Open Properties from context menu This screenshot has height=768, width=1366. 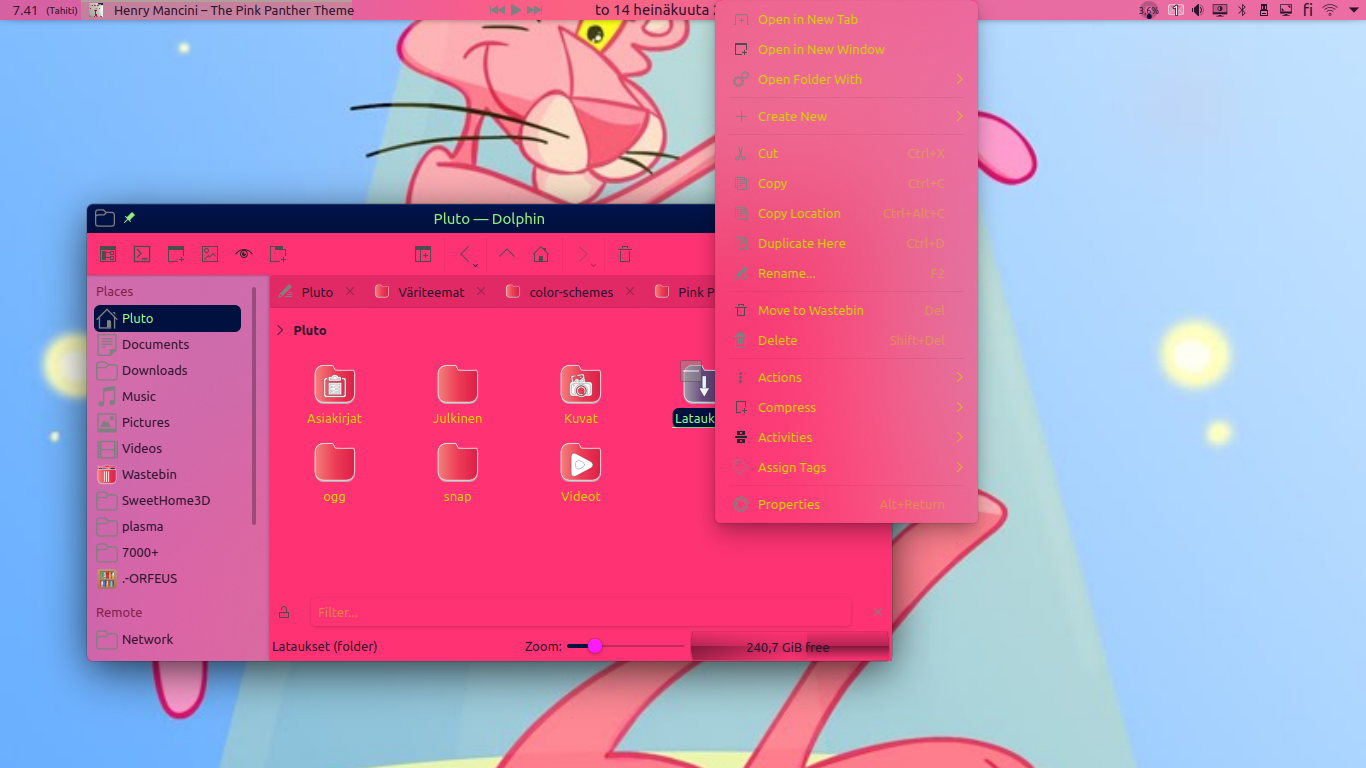847,505
